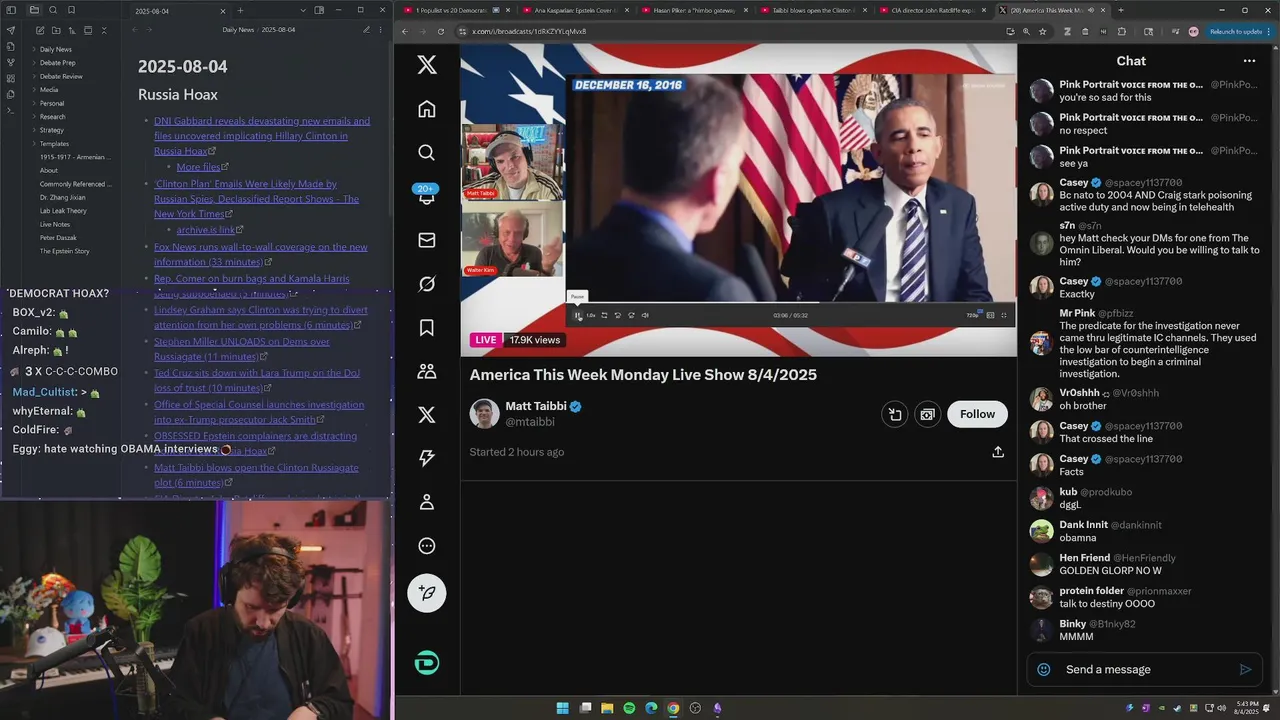The height and width of the screenshot is (720, 1280).
Task: Click the browser address bar URL
Action: coord(529,31)
